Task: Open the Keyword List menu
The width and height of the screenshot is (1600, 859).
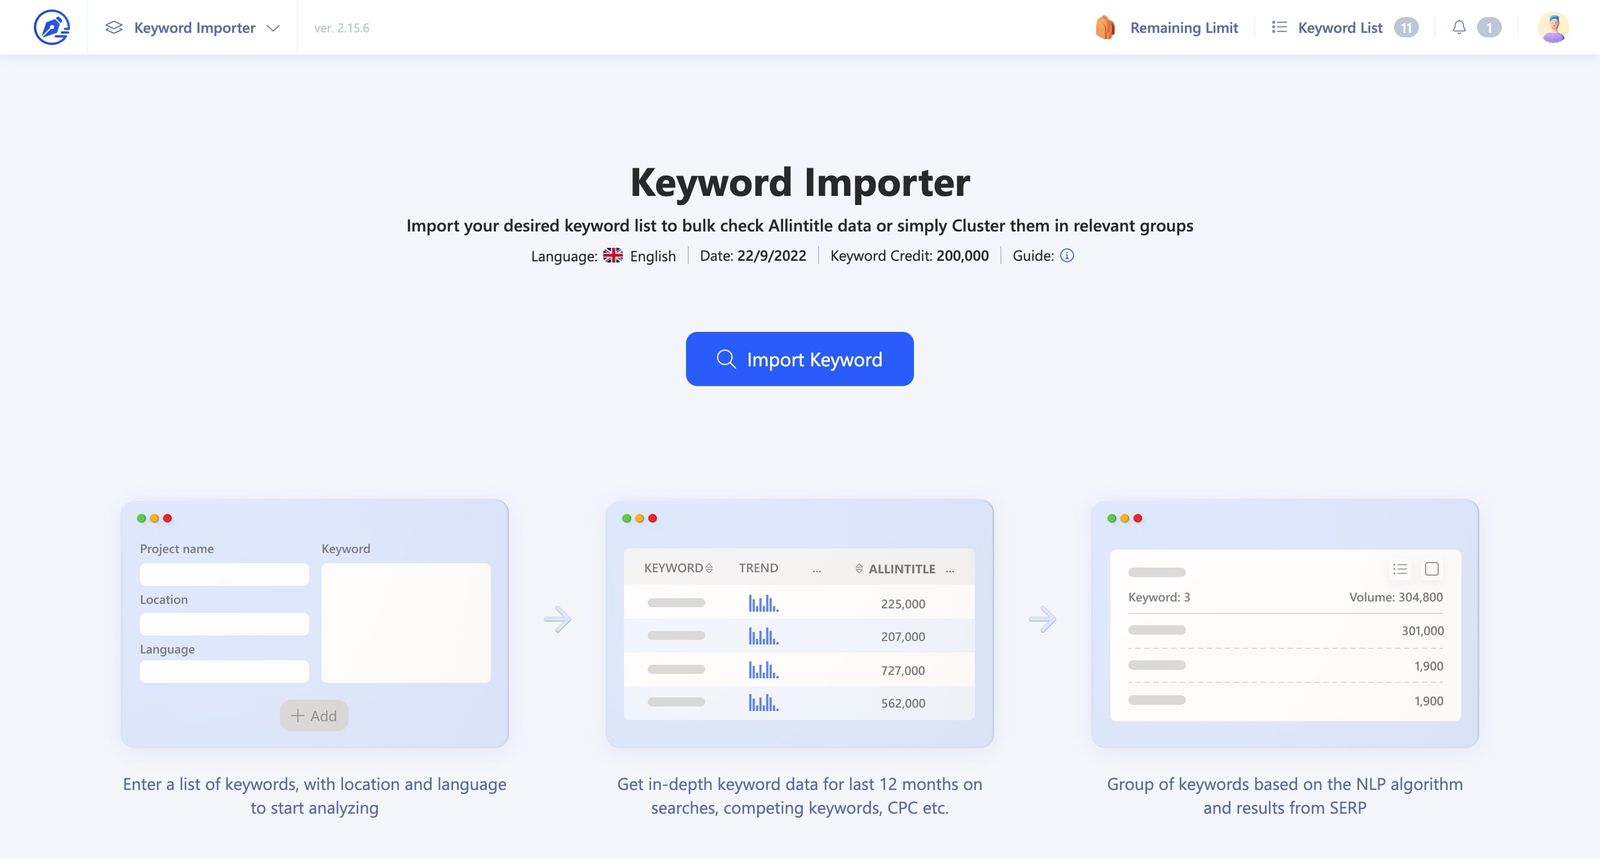Action: click(x=1340, y=28)
